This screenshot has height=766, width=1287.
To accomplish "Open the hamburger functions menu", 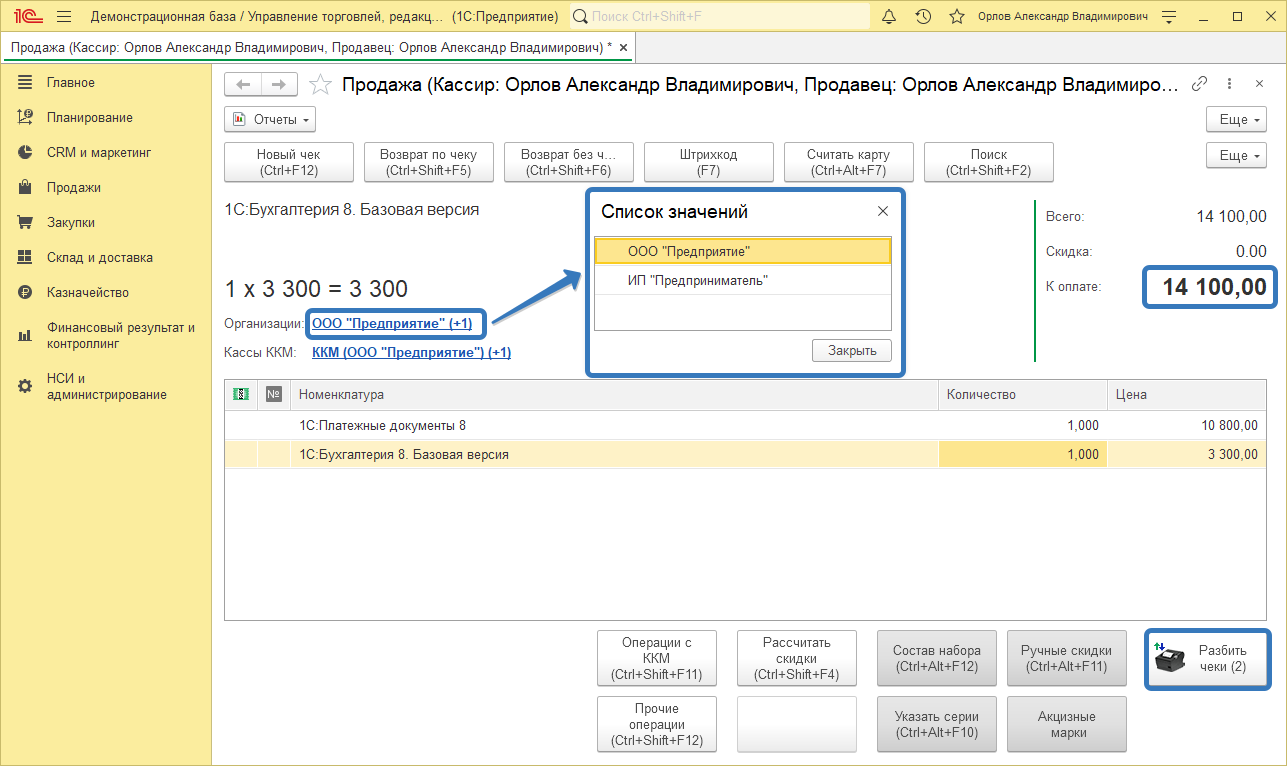I will point(64,17).
